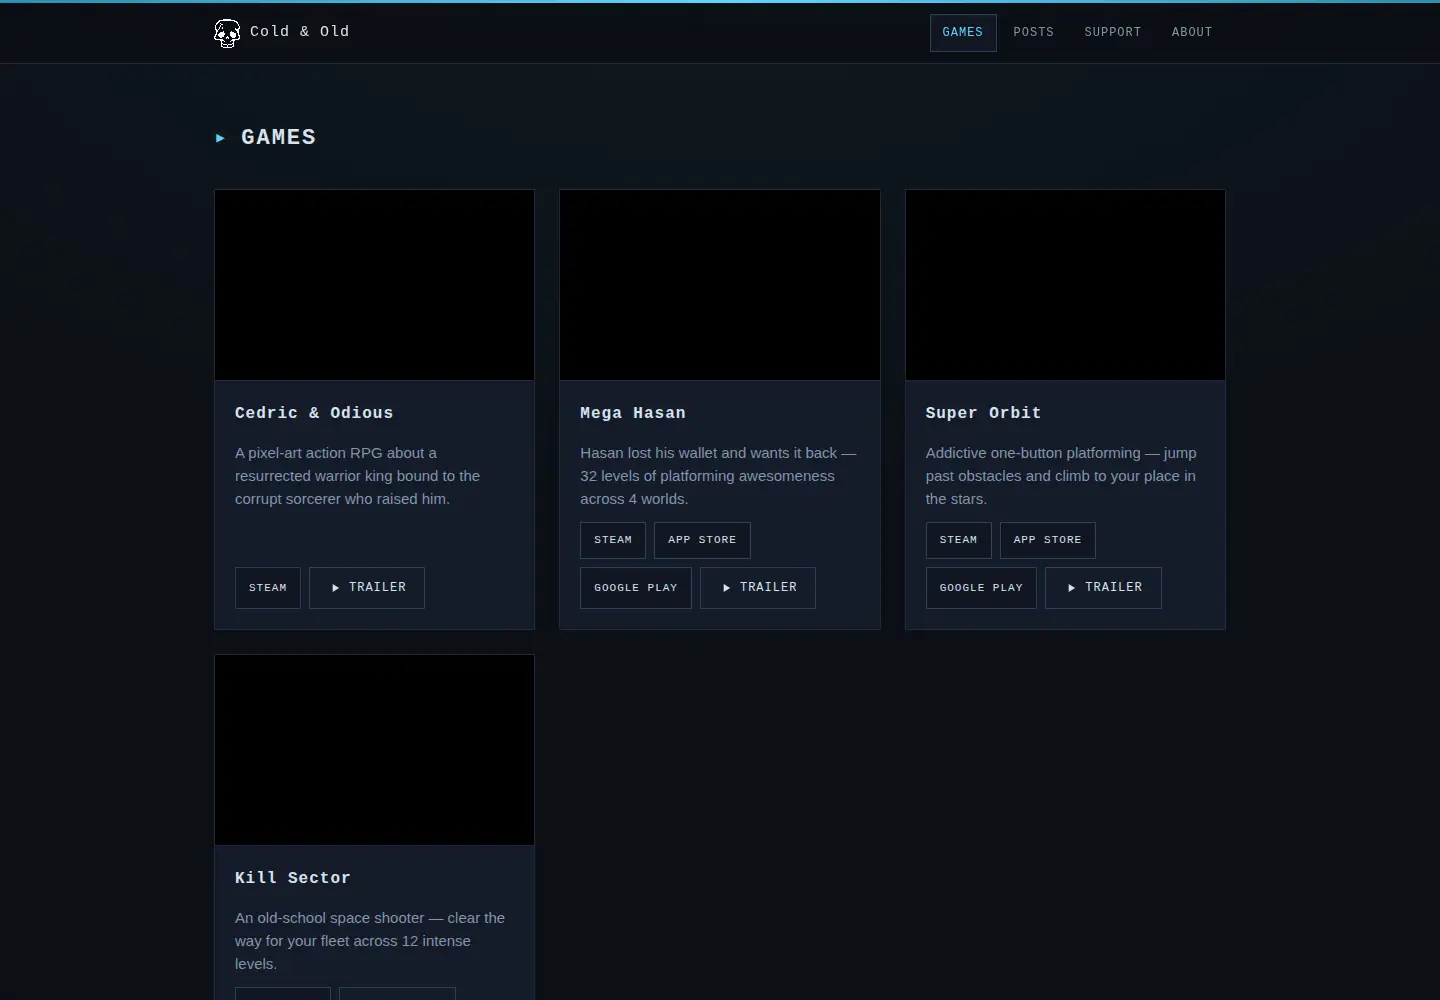1440x1000 pixels.
Task: Open the ABOUT page
Action: 1192,33
